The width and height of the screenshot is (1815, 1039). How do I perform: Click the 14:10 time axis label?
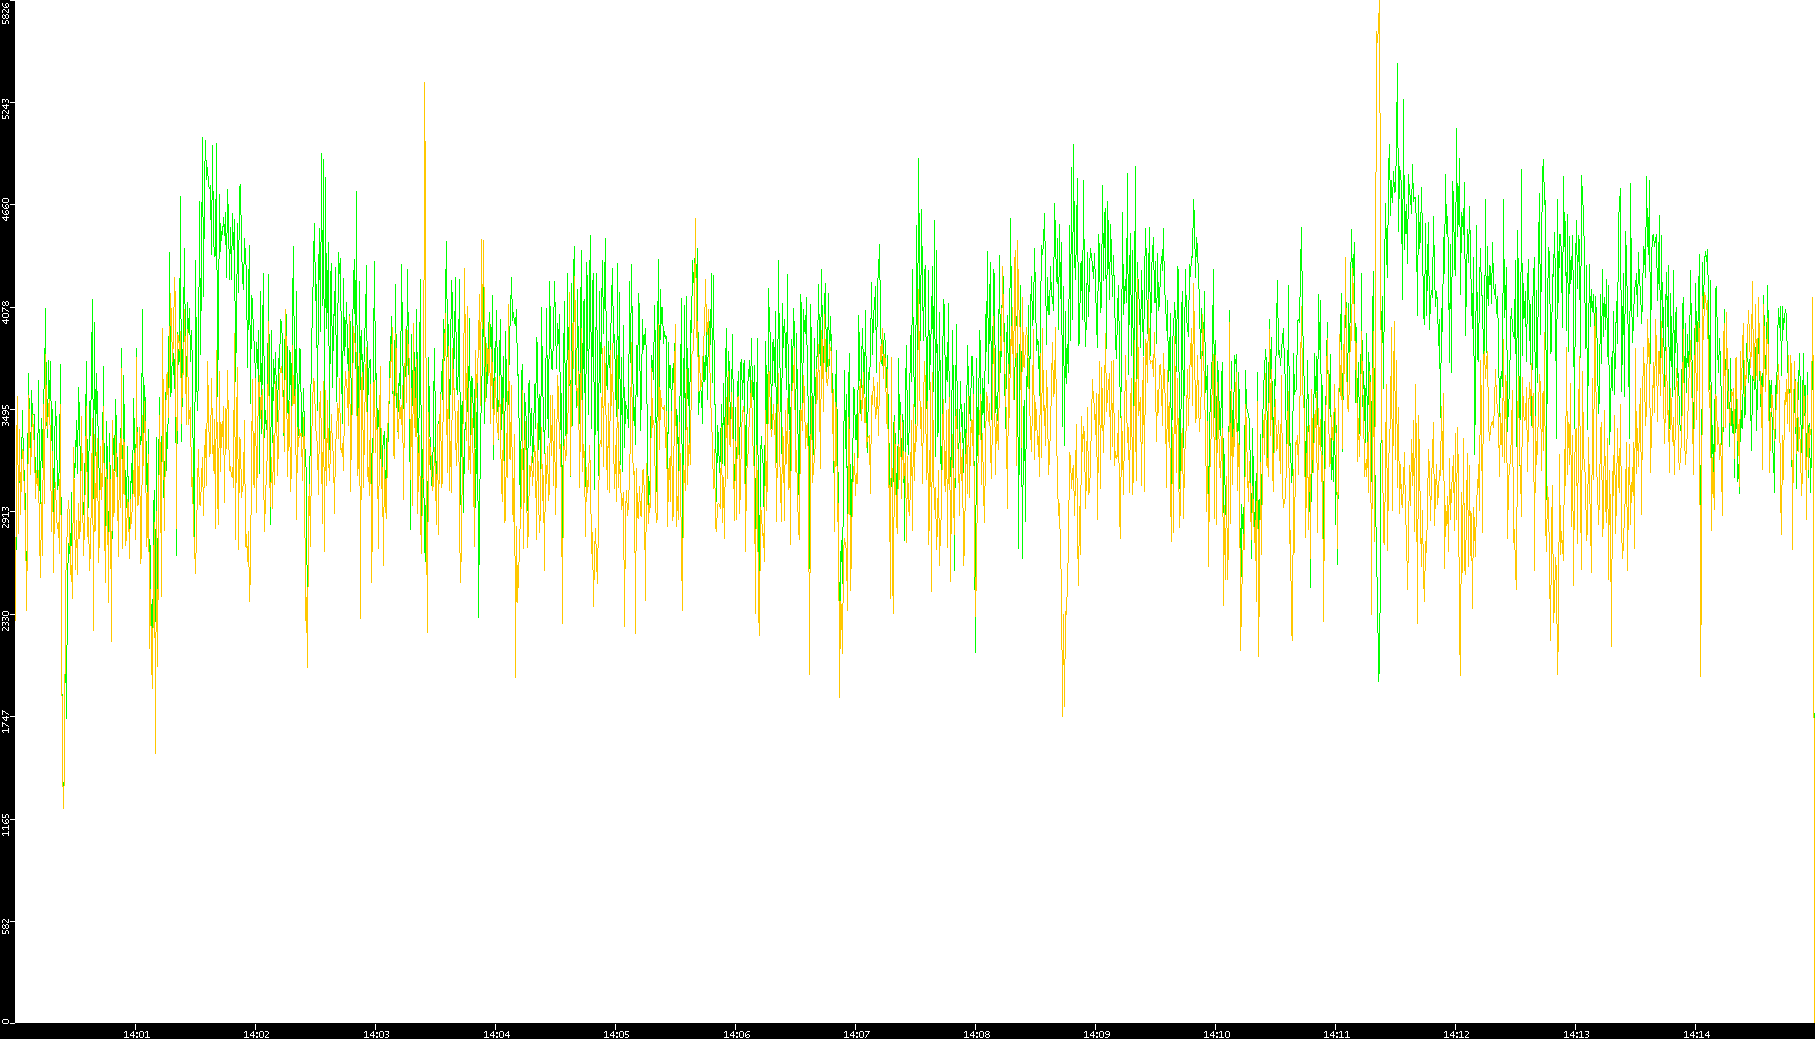tap(1216, 1034)
